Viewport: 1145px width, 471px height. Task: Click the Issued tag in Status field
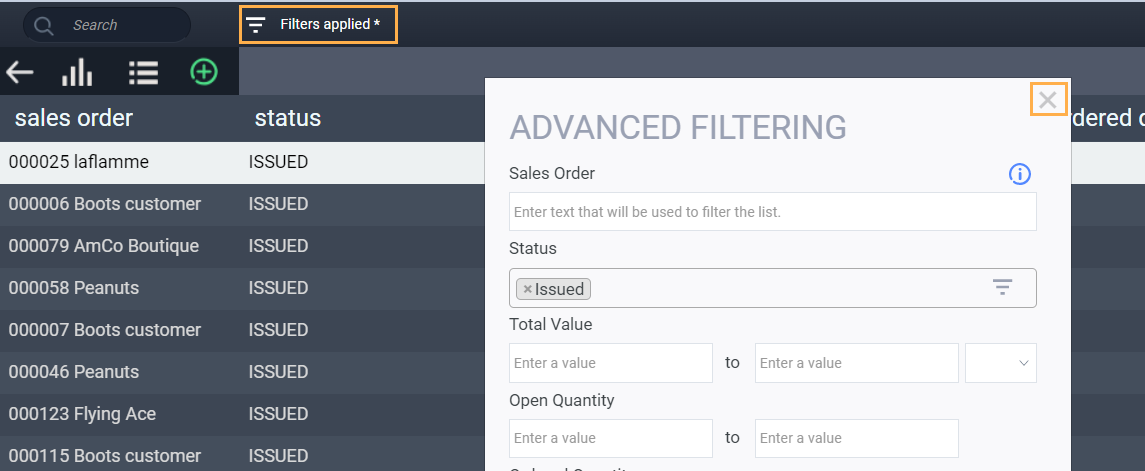coord(554,289)
